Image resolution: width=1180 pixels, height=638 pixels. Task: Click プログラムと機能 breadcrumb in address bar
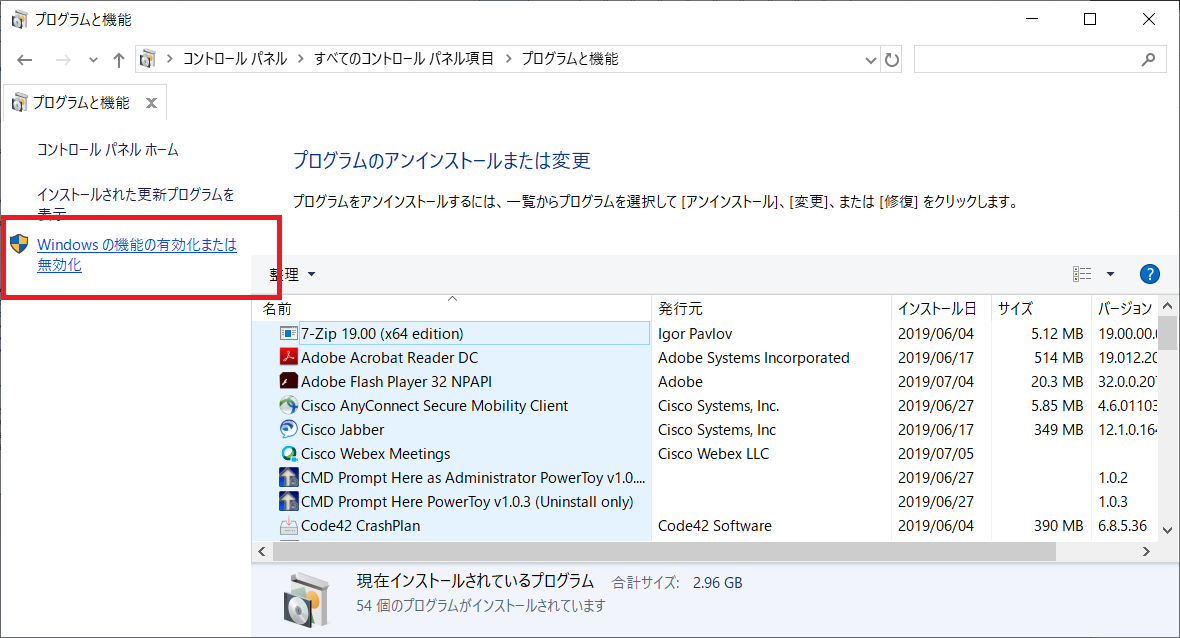tap(570, 59)
